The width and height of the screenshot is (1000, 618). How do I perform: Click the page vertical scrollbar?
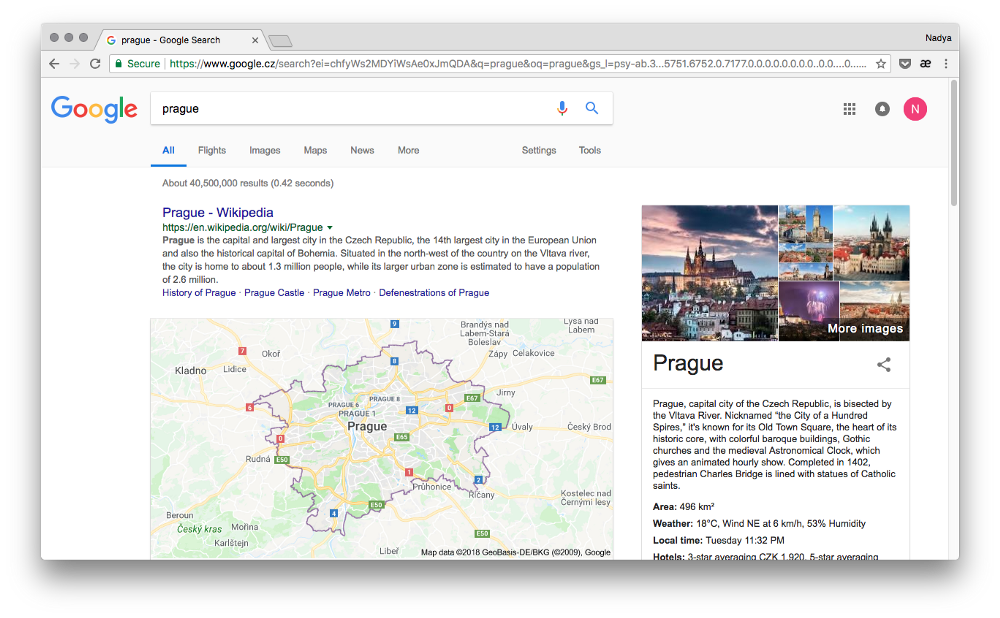[954, 143]
